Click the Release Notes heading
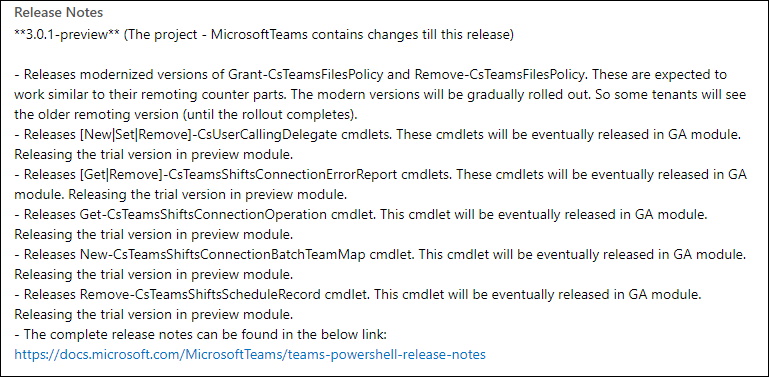Viewport: 769px width, 377px height. [x=59, y=13]
